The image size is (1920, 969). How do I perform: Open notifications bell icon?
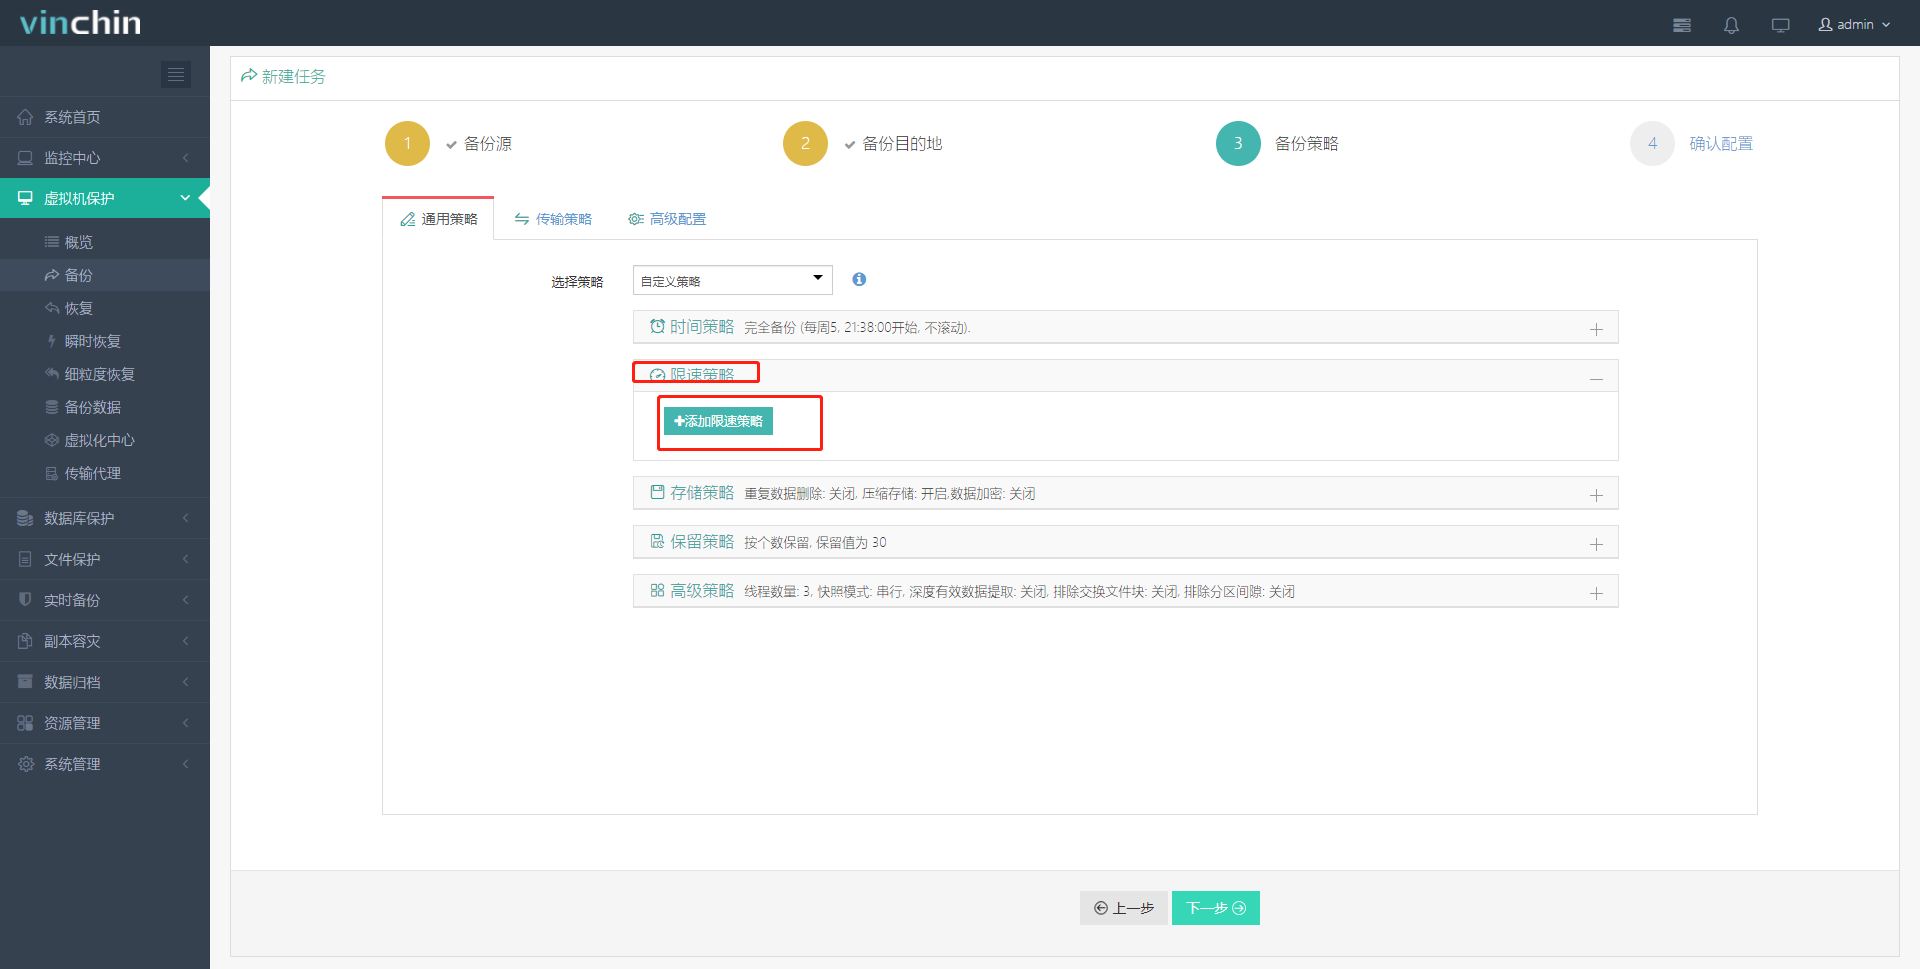tap(1731, 25)
